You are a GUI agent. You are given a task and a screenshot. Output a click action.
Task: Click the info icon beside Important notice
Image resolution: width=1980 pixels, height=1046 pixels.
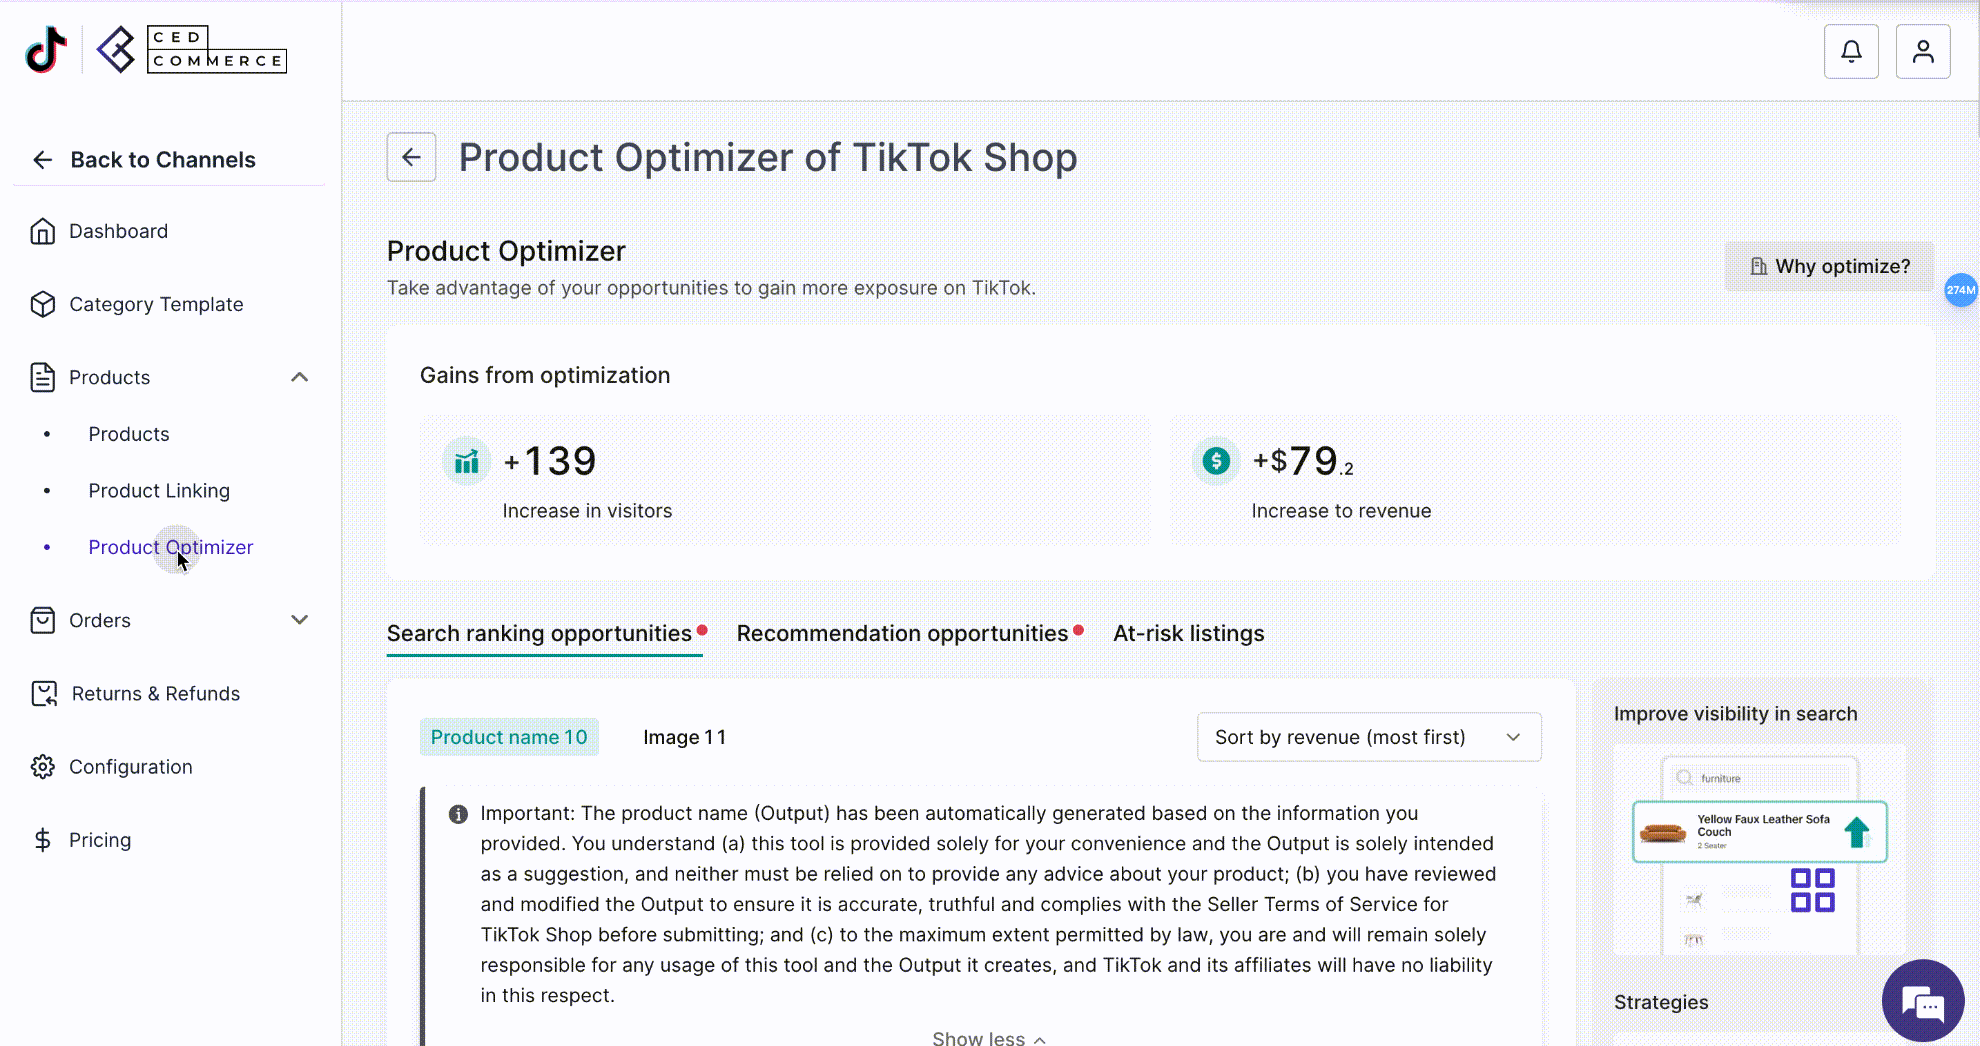tap(458, 814)
